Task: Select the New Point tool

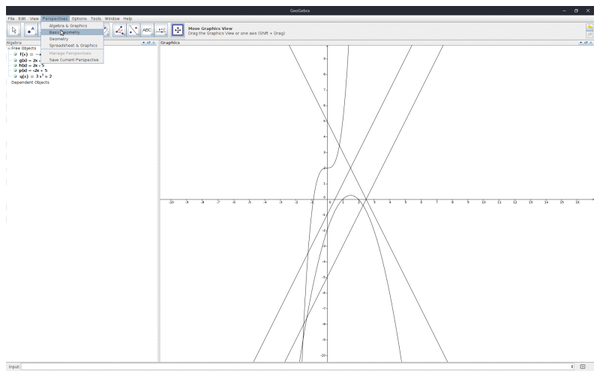Action: [31, 30]
